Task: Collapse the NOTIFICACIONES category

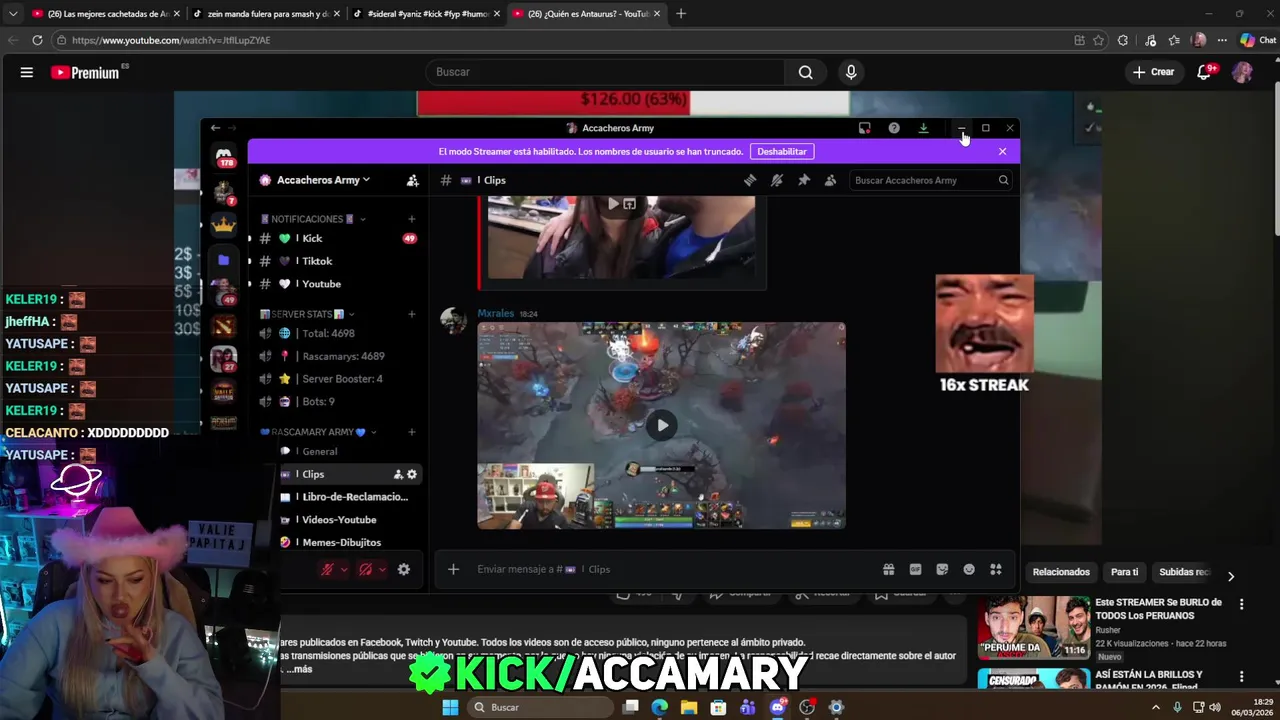Action: 313,219
